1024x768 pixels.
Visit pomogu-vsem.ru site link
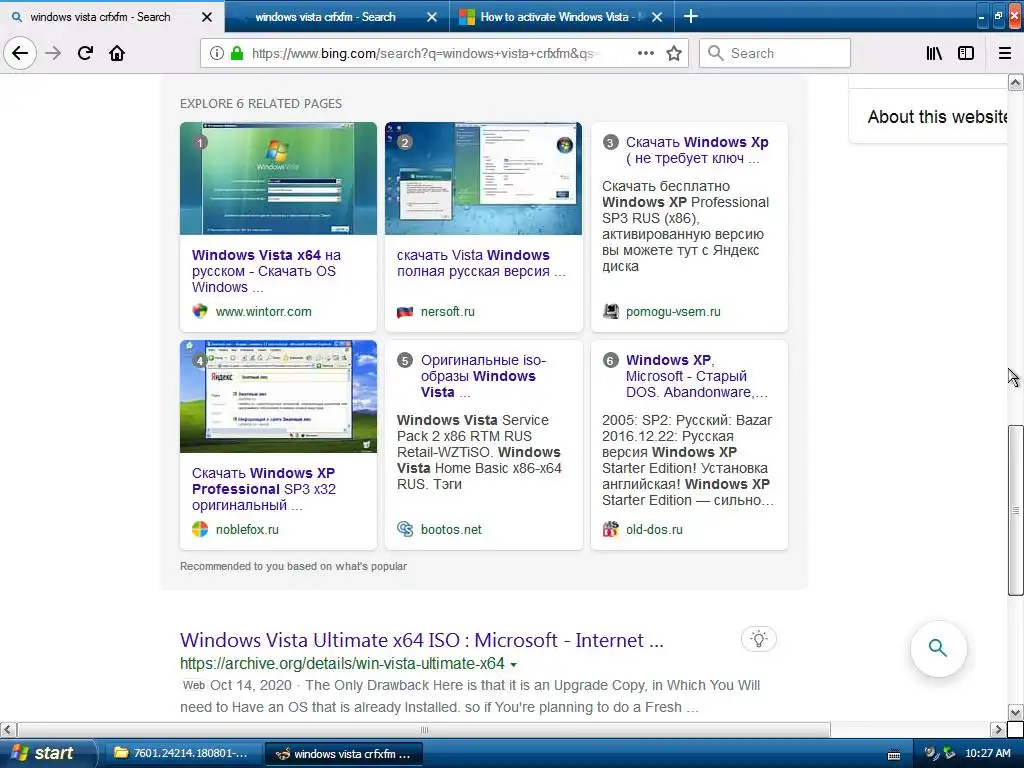pos(673,312)
